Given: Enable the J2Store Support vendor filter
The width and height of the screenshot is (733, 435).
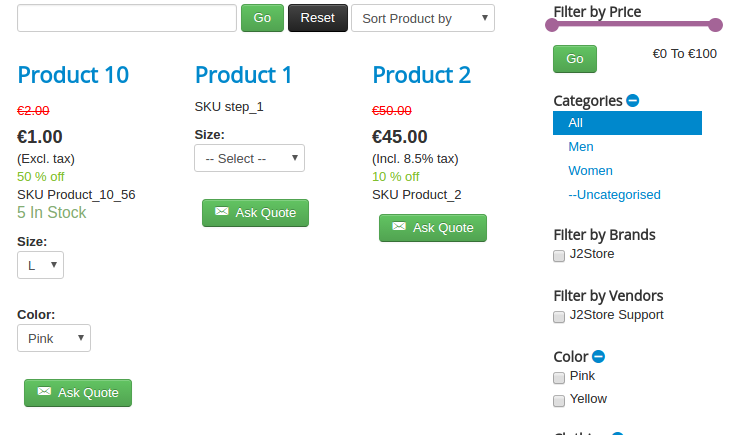Looking at the screenshot, I should tap(559, 317).
